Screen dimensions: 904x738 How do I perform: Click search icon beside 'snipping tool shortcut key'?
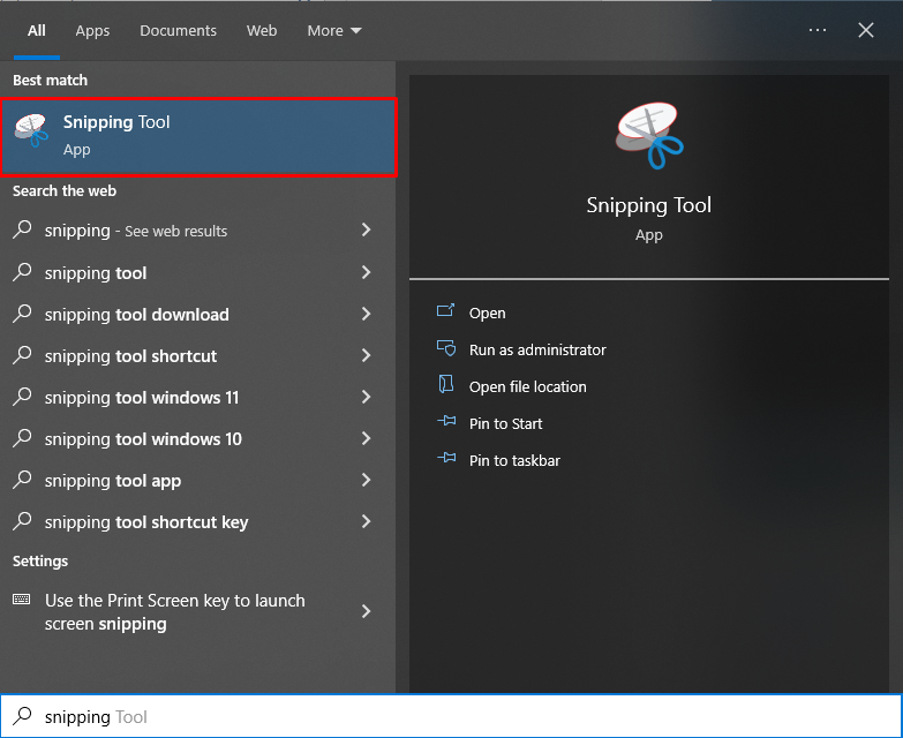tap(22, 521)
